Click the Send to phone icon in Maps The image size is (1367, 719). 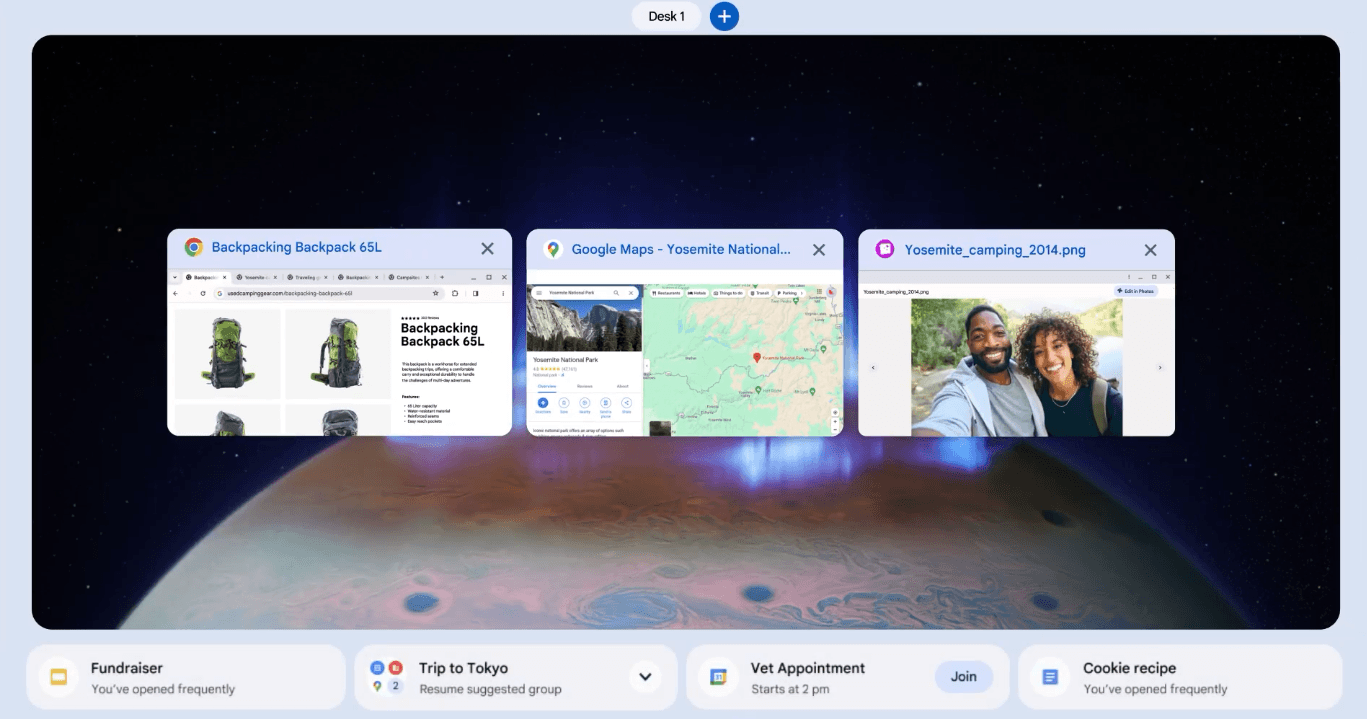tap(605, 403)
